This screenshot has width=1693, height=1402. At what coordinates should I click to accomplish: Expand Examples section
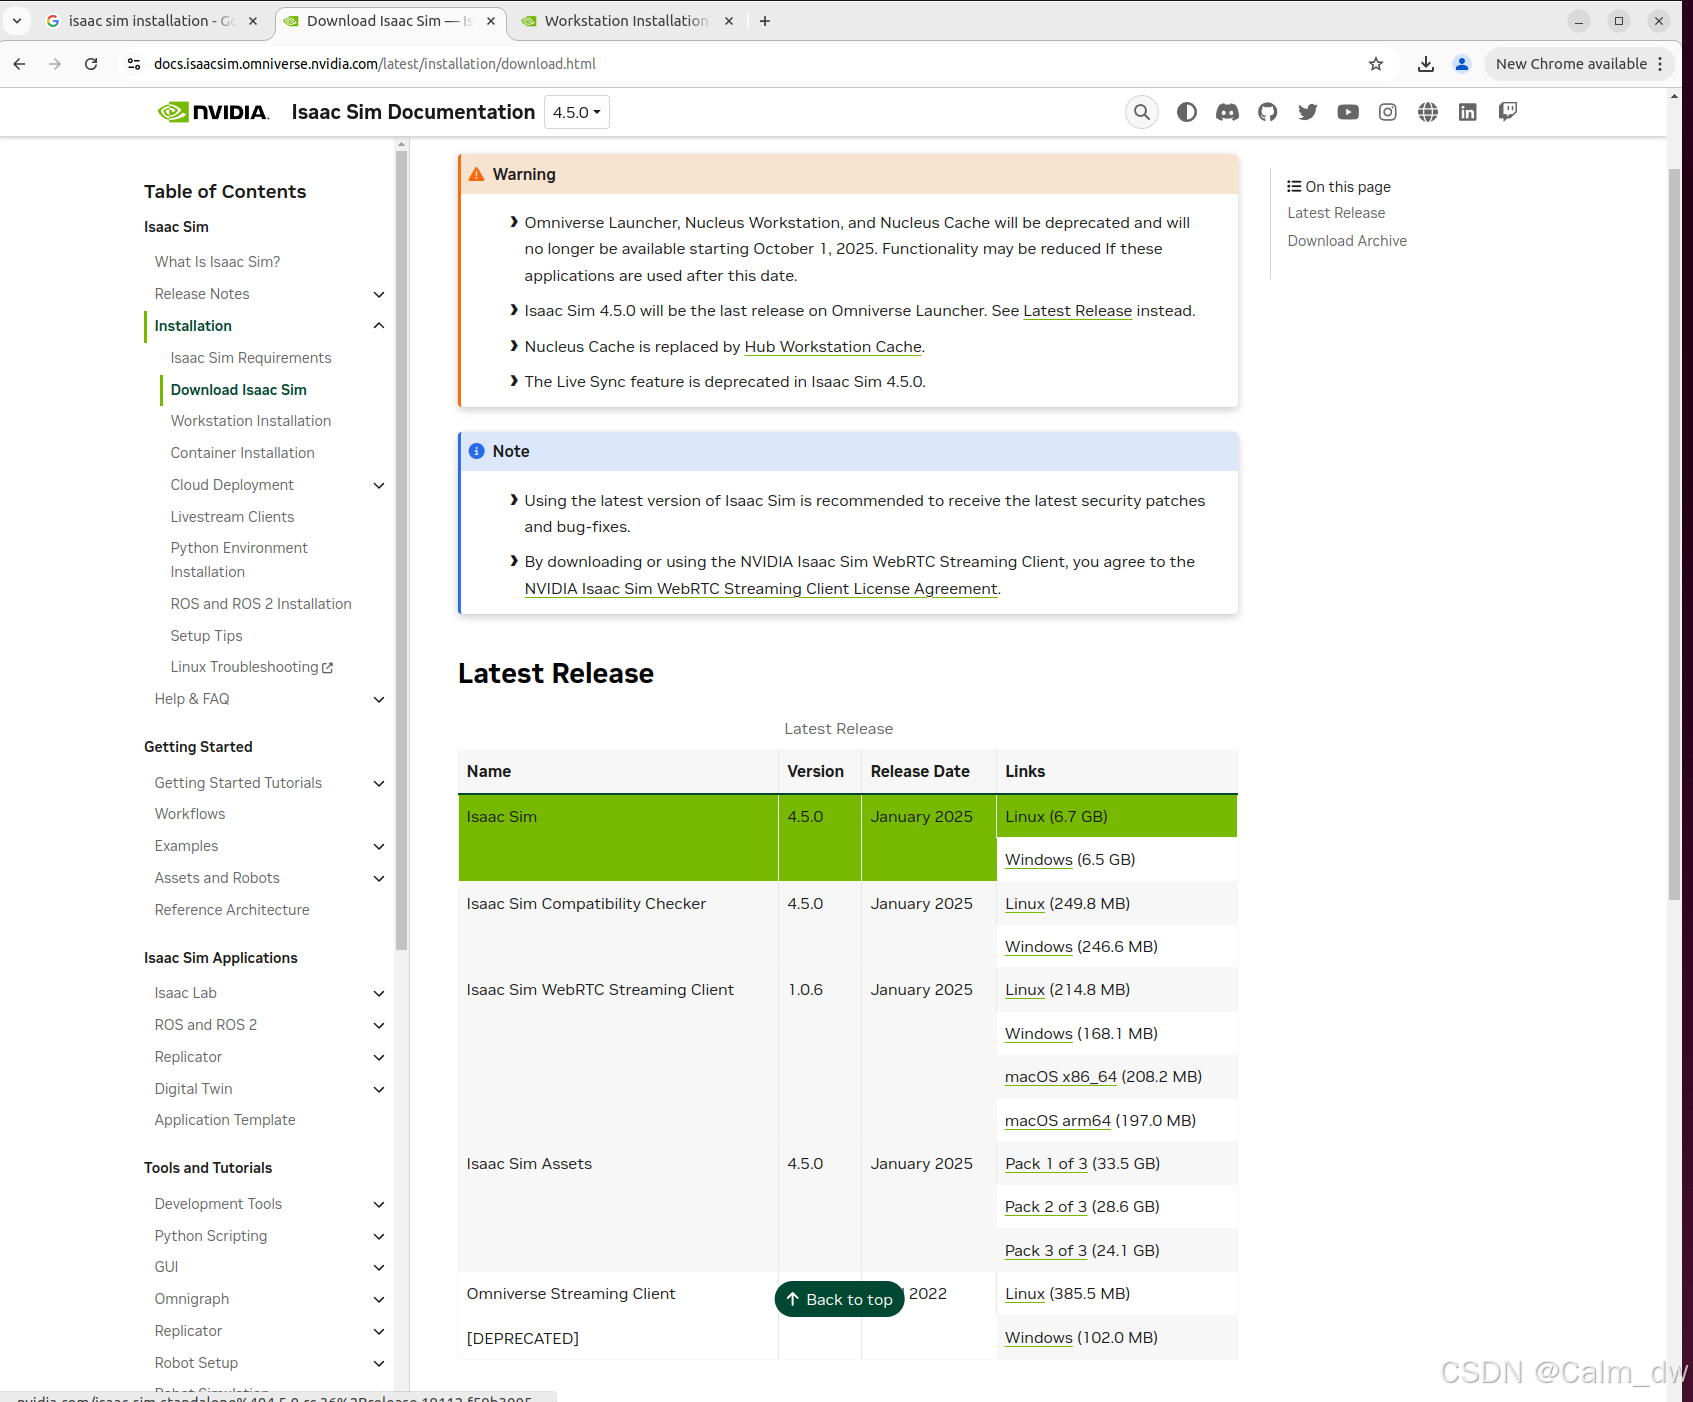pyautogui.click(x=379, y=846)
